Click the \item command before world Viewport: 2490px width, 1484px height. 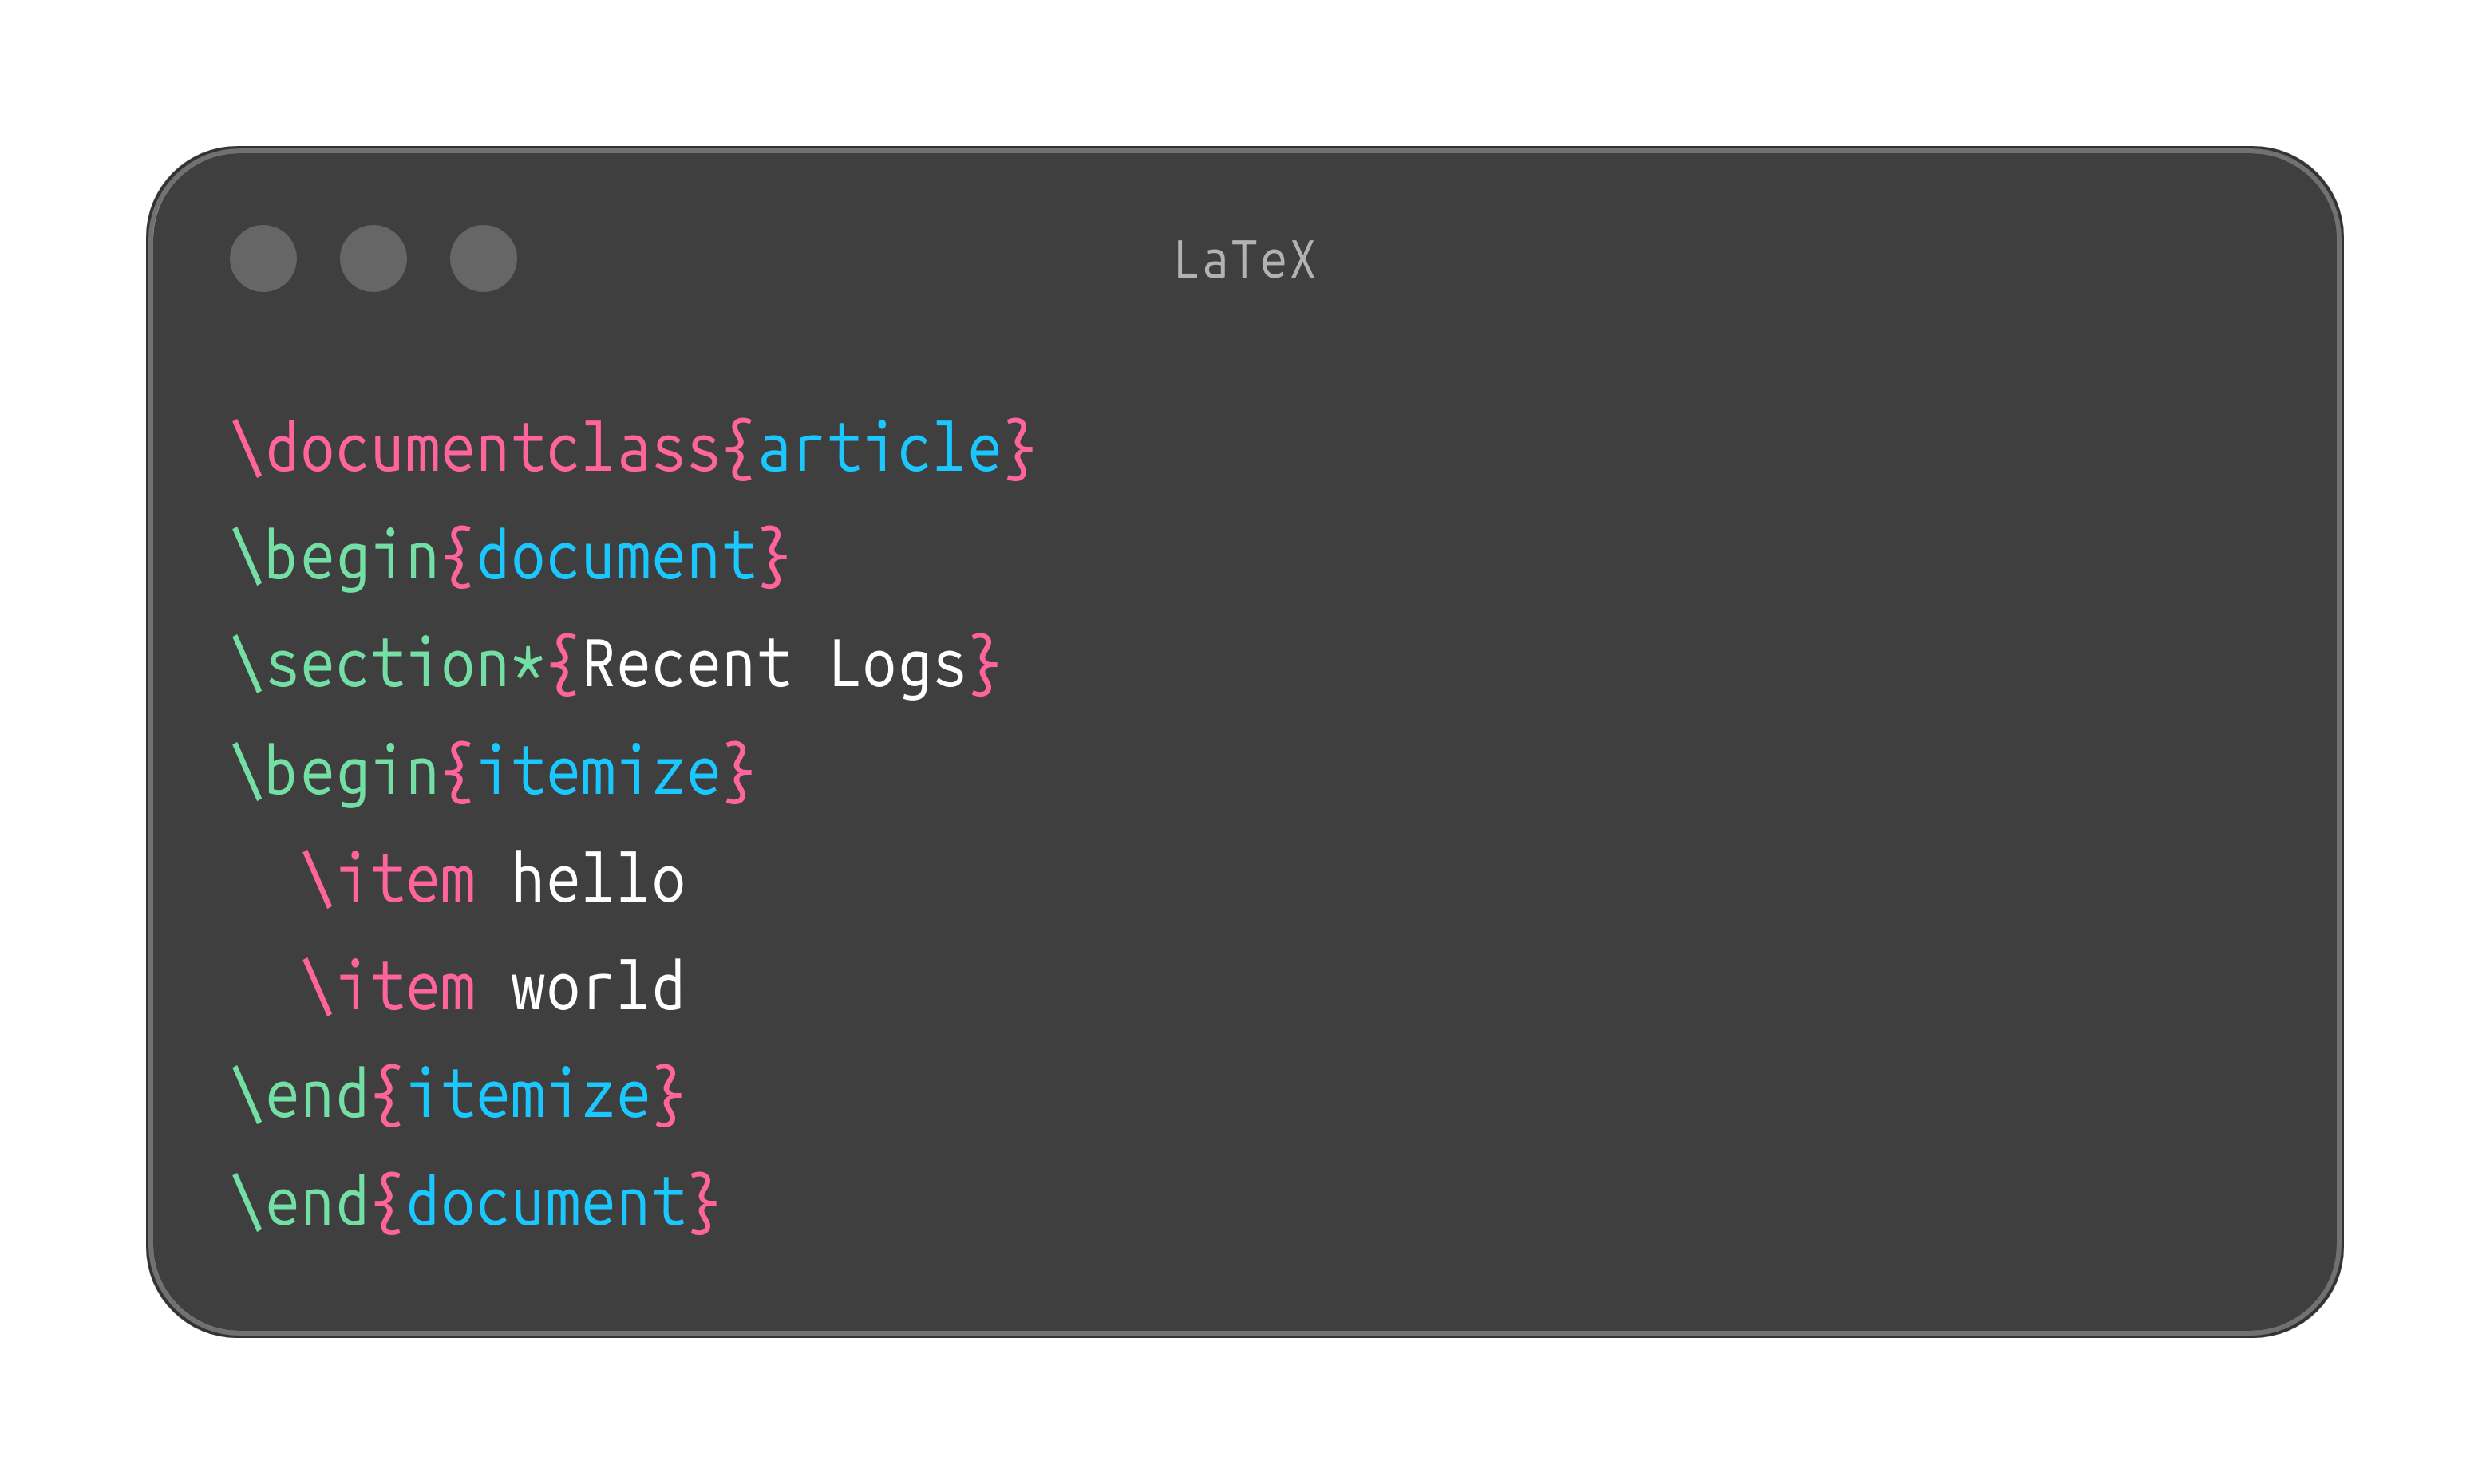pyautogui.click(x=389, y=989)
